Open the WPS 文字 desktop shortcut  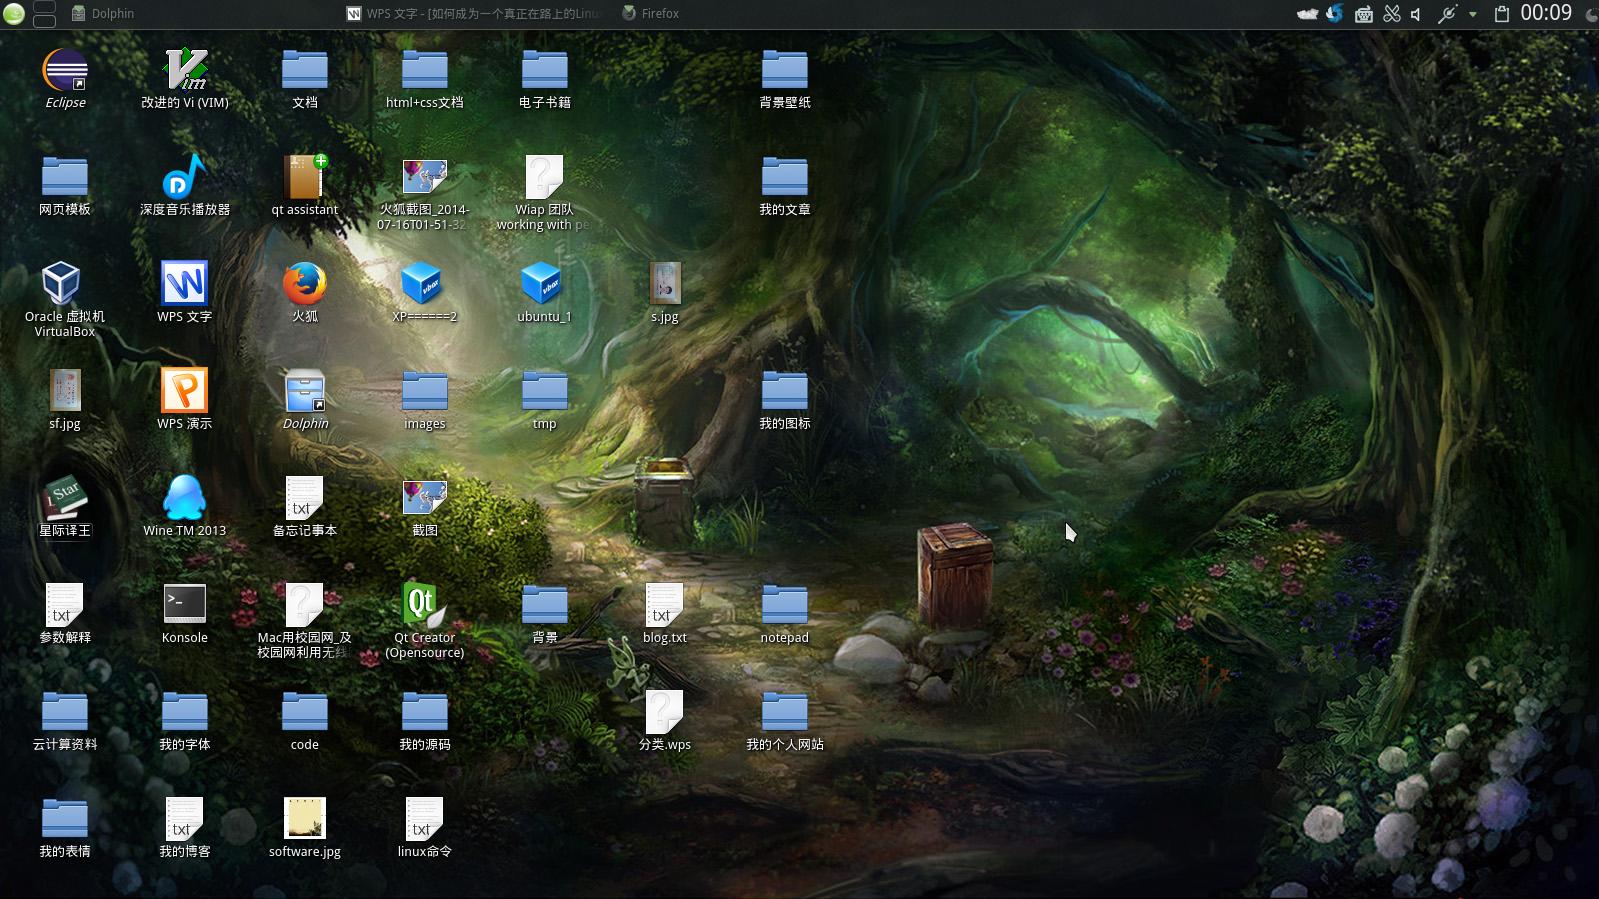[184, 285]
